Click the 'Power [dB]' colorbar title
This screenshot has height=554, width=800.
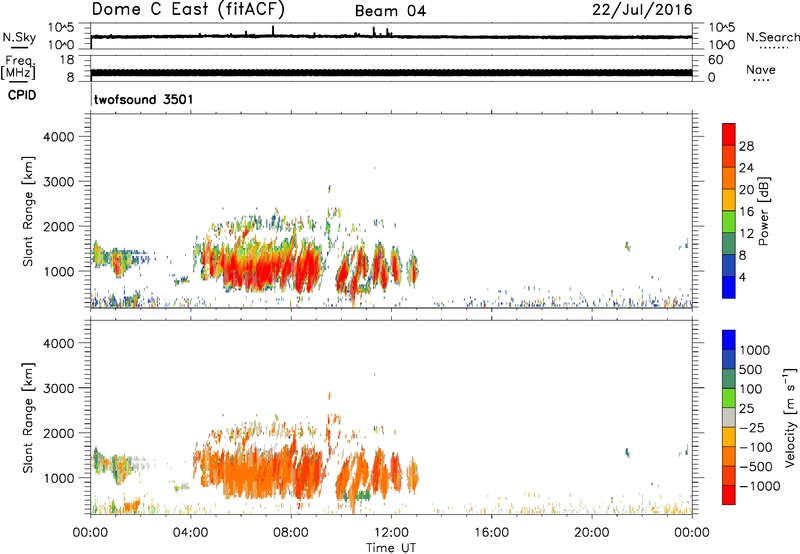[764, 211]
